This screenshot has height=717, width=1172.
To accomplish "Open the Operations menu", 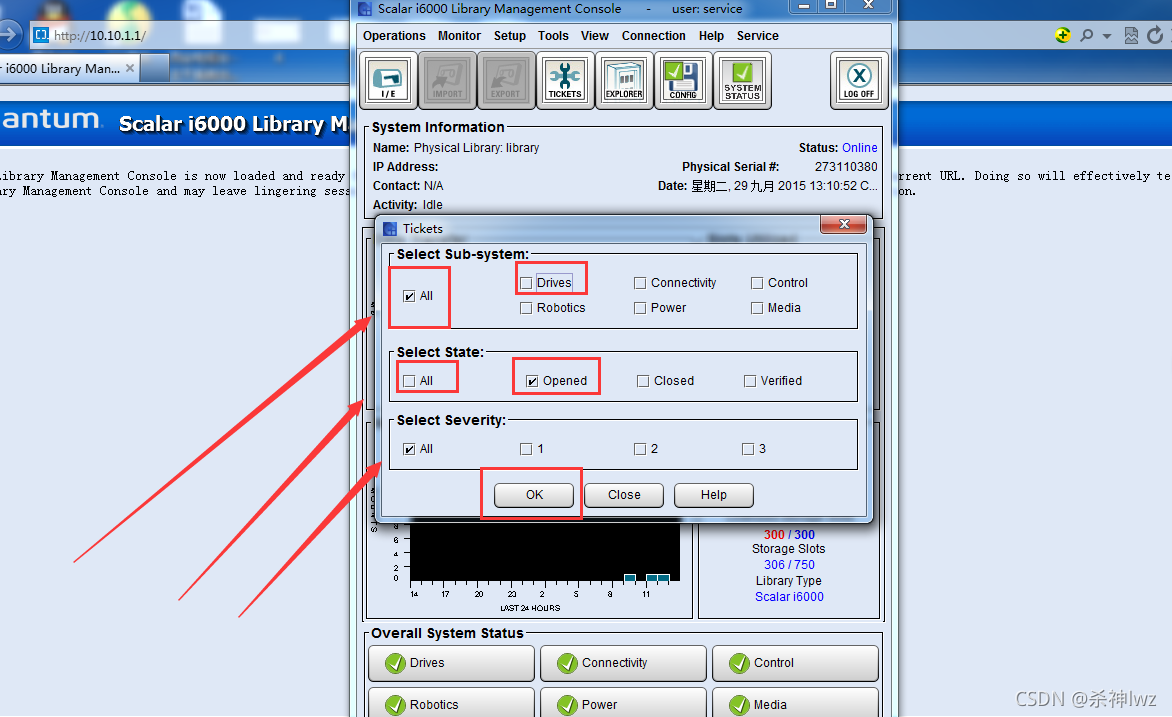I will point(394,36).
